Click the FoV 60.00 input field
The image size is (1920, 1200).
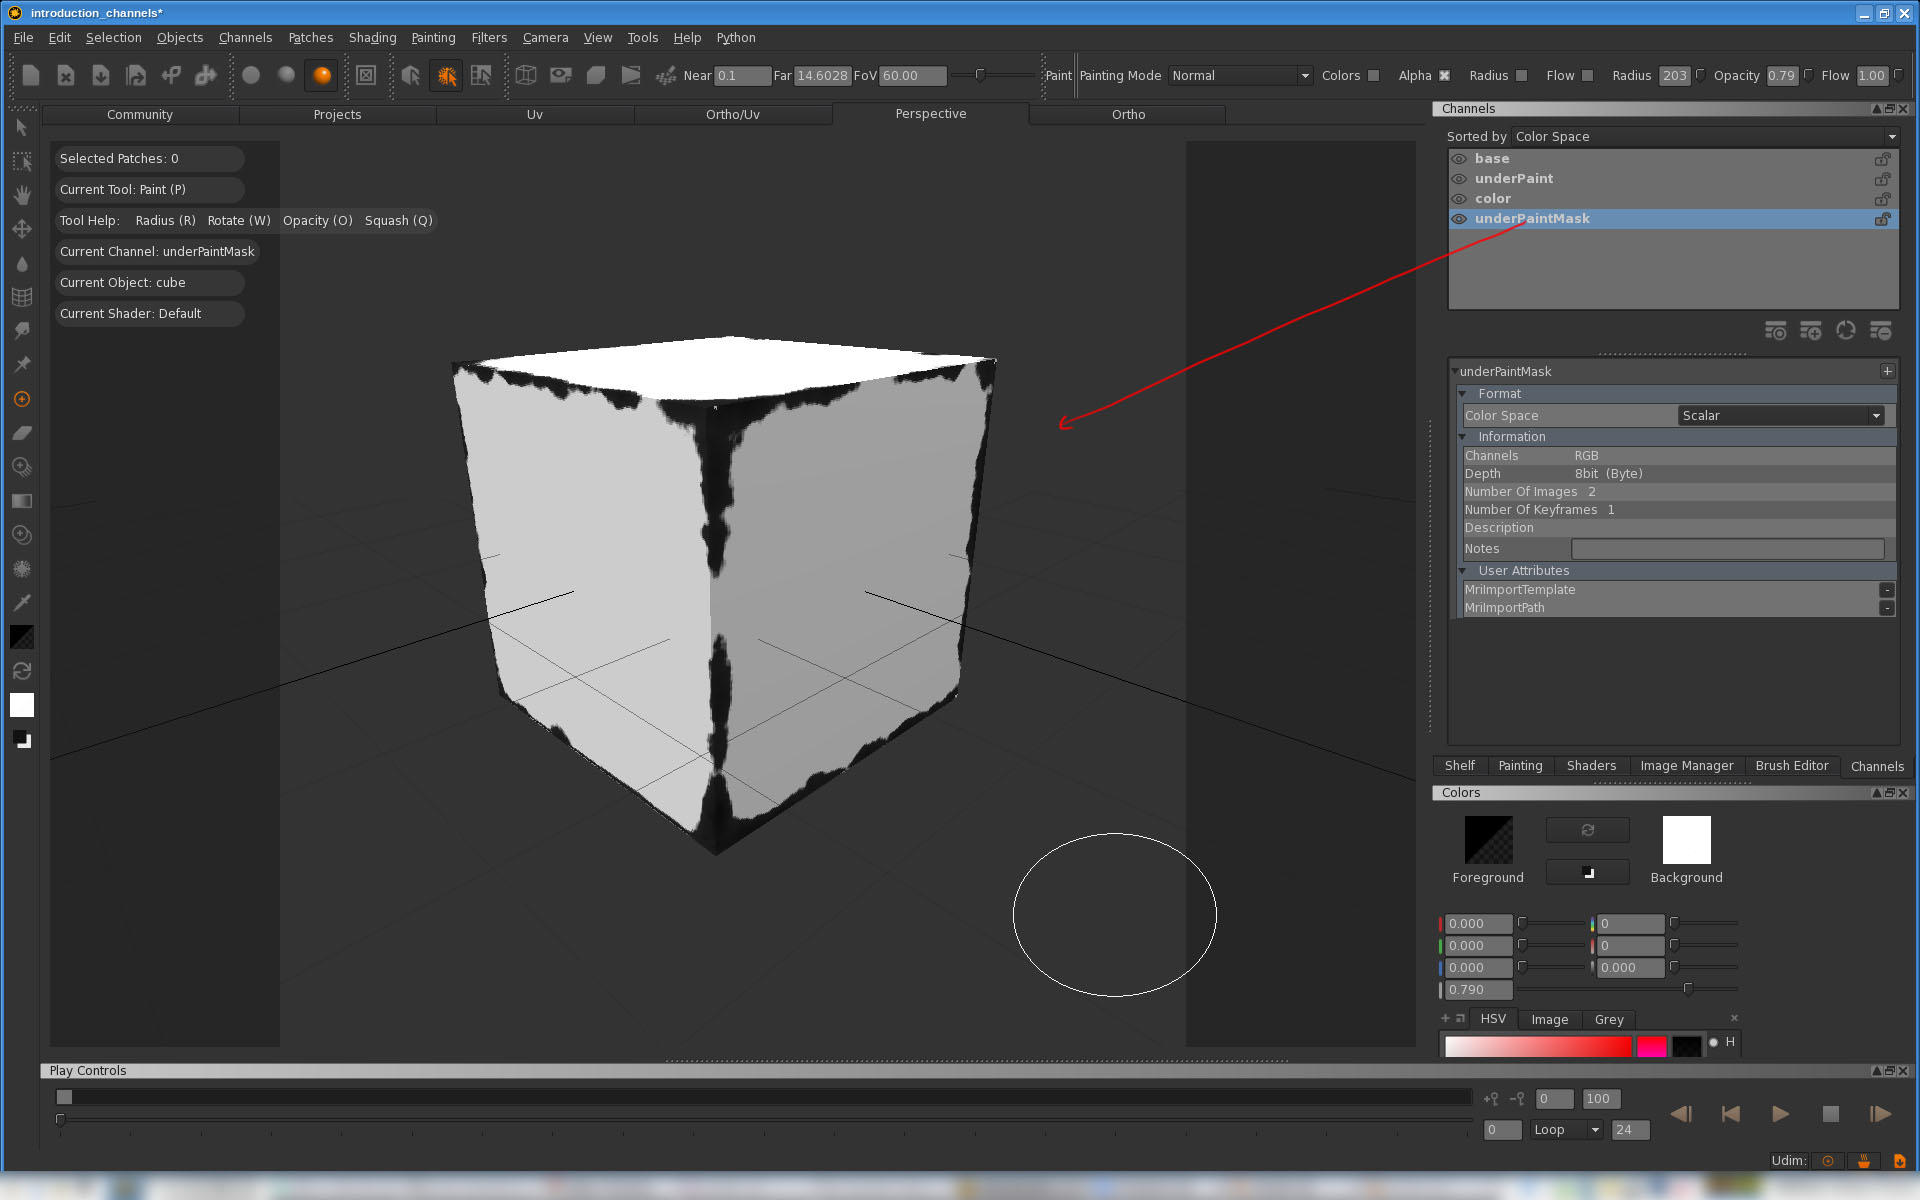(x=913, y=76)
